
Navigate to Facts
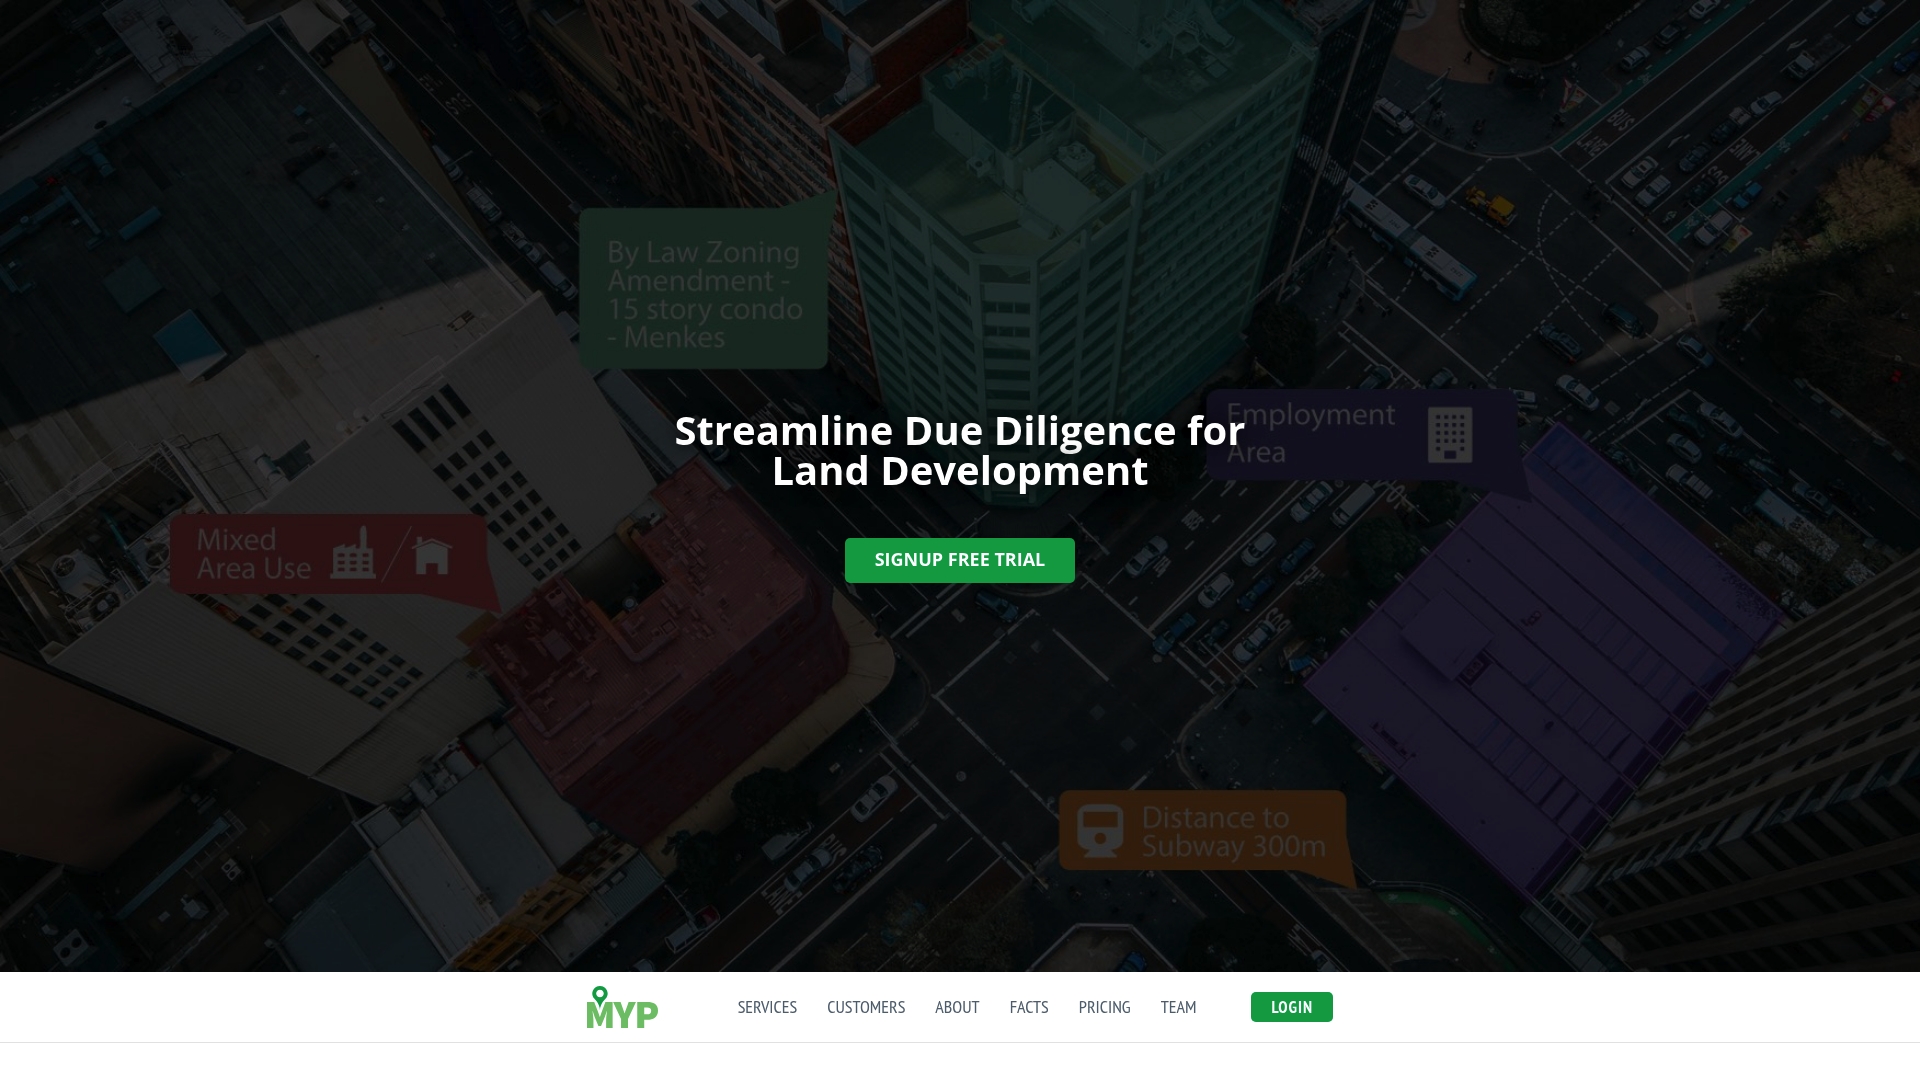click(1029, 1007)
